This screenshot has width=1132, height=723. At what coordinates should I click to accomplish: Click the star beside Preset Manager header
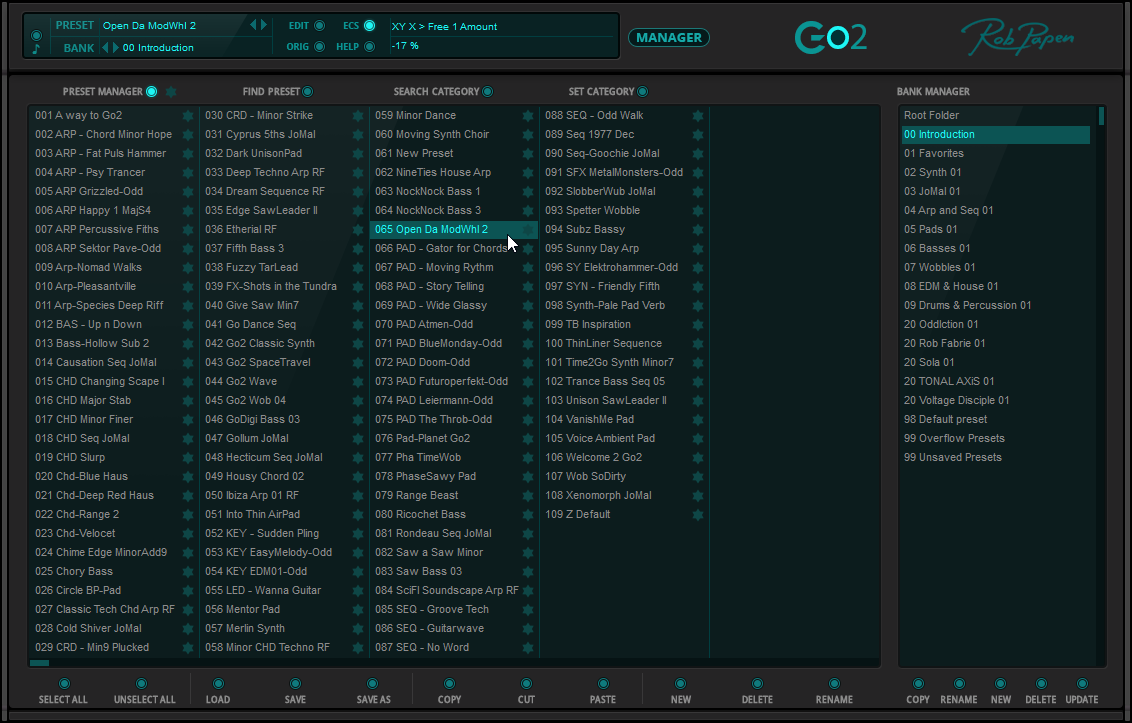coord(171,92)
